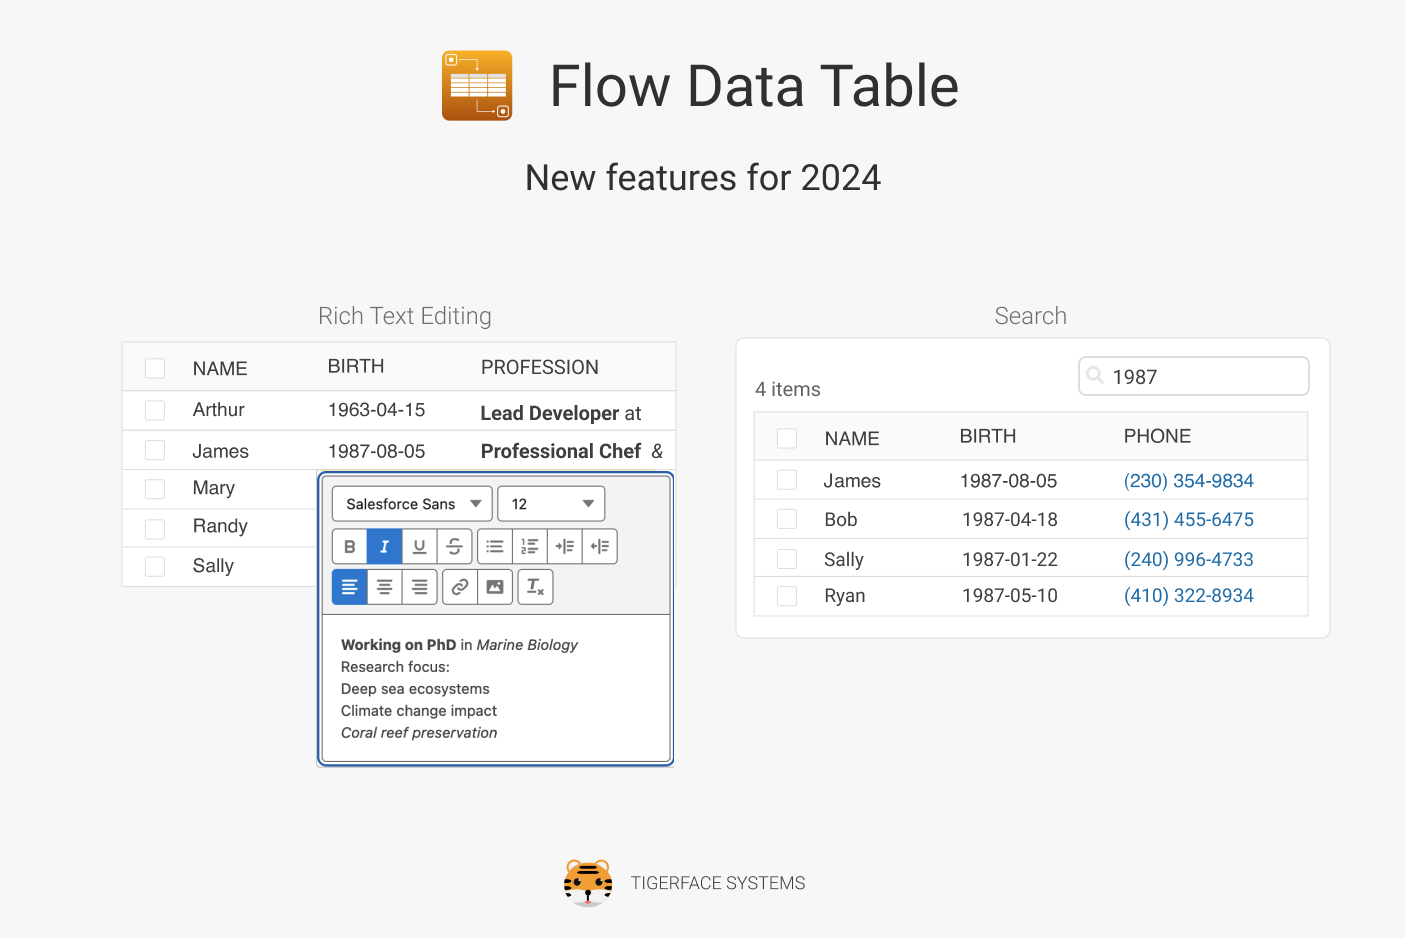Turn off italic formatting button

[x=384, y=547]
